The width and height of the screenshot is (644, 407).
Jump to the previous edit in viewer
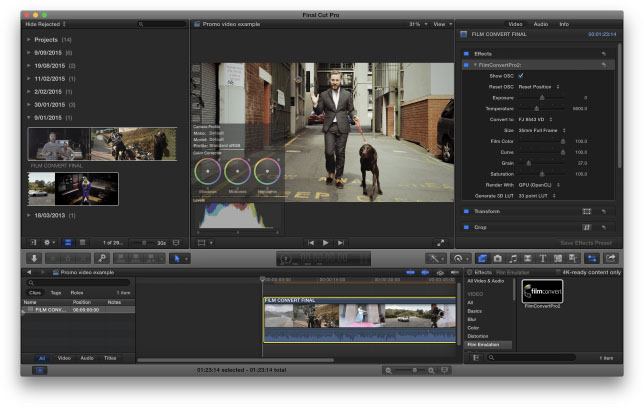(x=311, y=243)
